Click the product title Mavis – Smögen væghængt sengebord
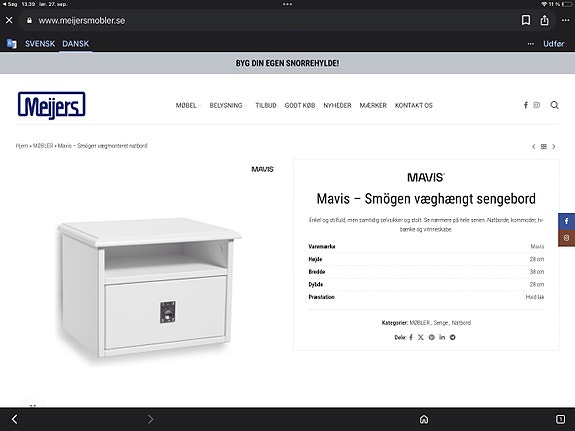The width and height of the screenshot is (575, 431). [x=426, y=199]
